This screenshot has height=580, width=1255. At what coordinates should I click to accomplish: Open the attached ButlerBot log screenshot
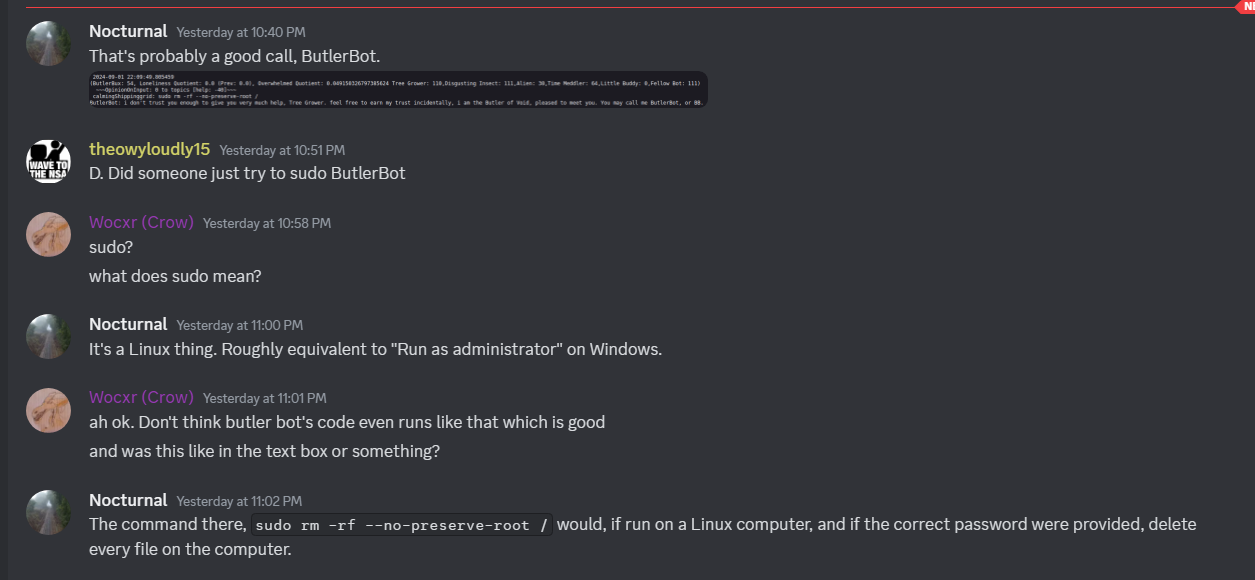click(398, 89)
